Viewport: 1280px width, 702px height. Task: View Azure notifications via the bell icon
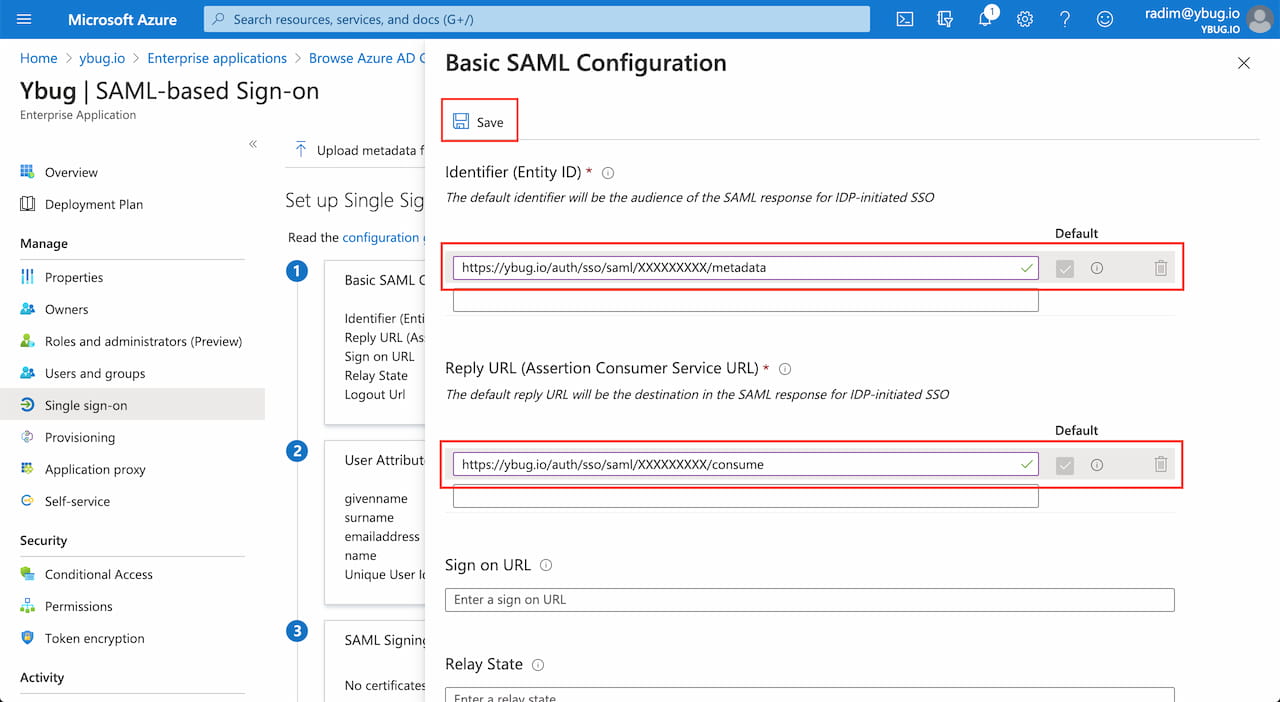point(985,19)
